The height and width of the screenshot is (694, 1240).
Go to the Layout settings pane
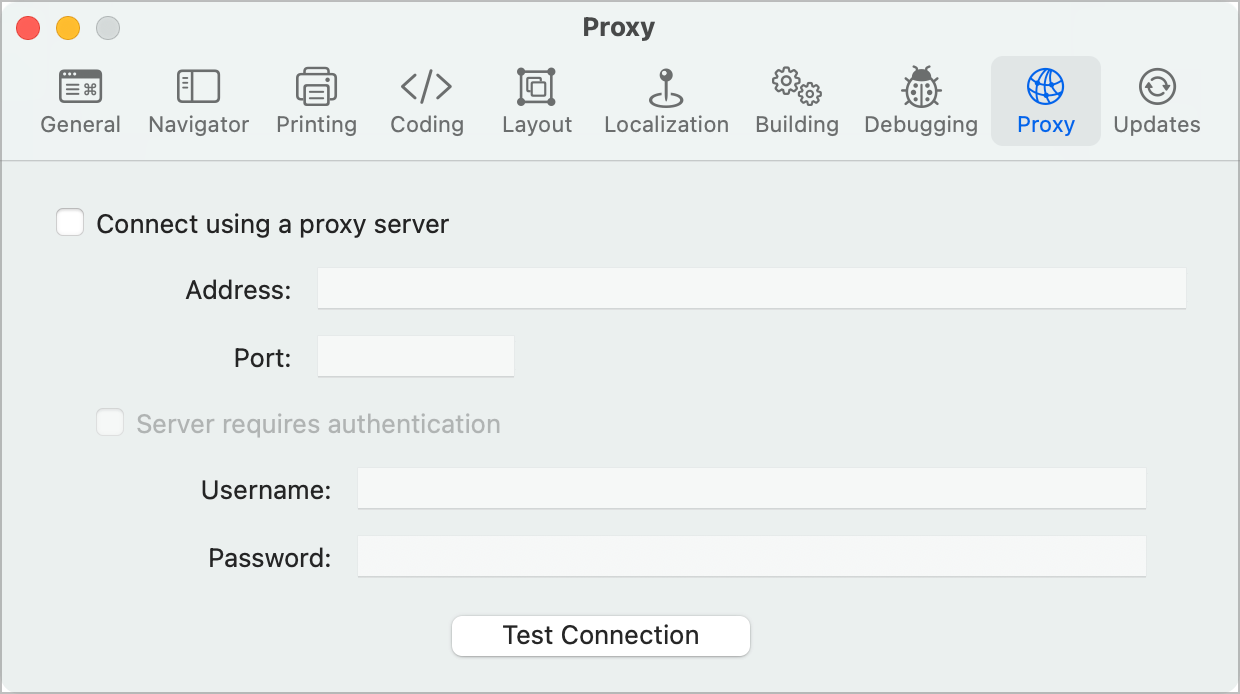(x=537, y=102)
